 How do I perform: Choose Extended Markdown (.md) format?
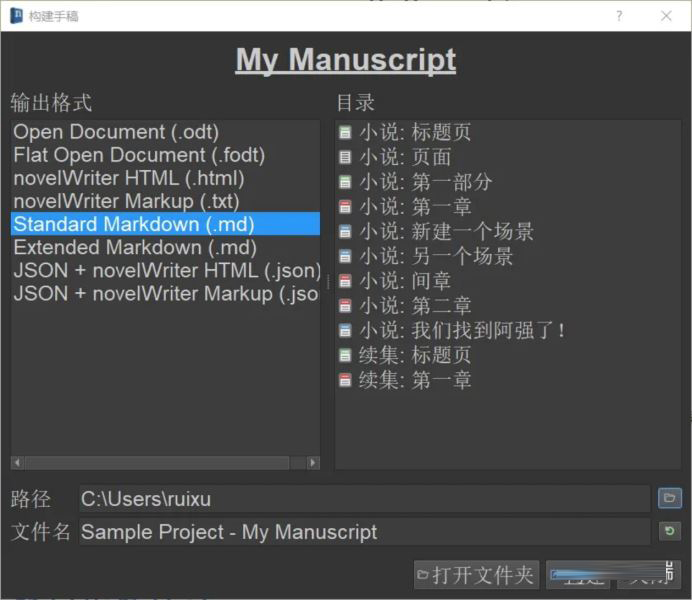click(165, 248)
